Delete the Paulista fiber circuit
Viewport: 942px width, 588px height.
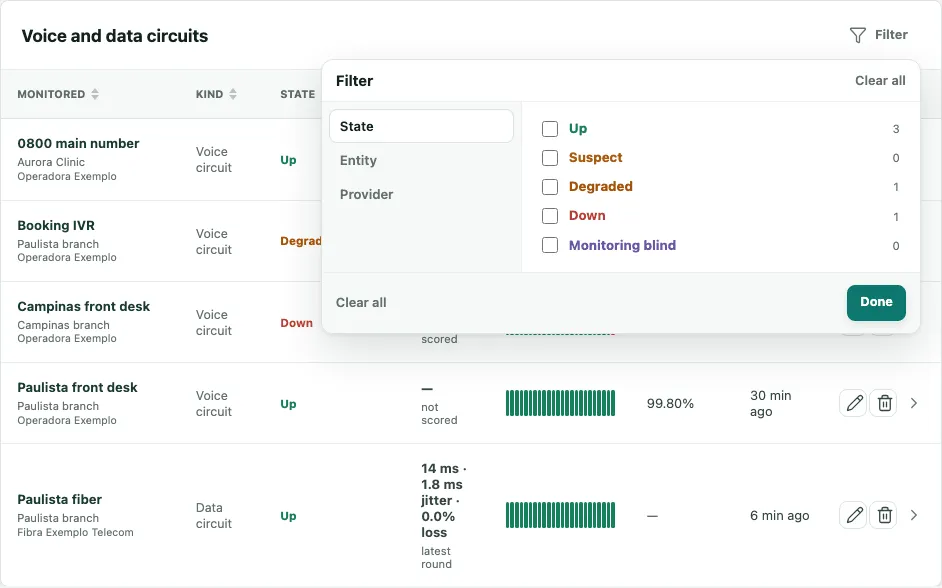click(x=884, y=515)
